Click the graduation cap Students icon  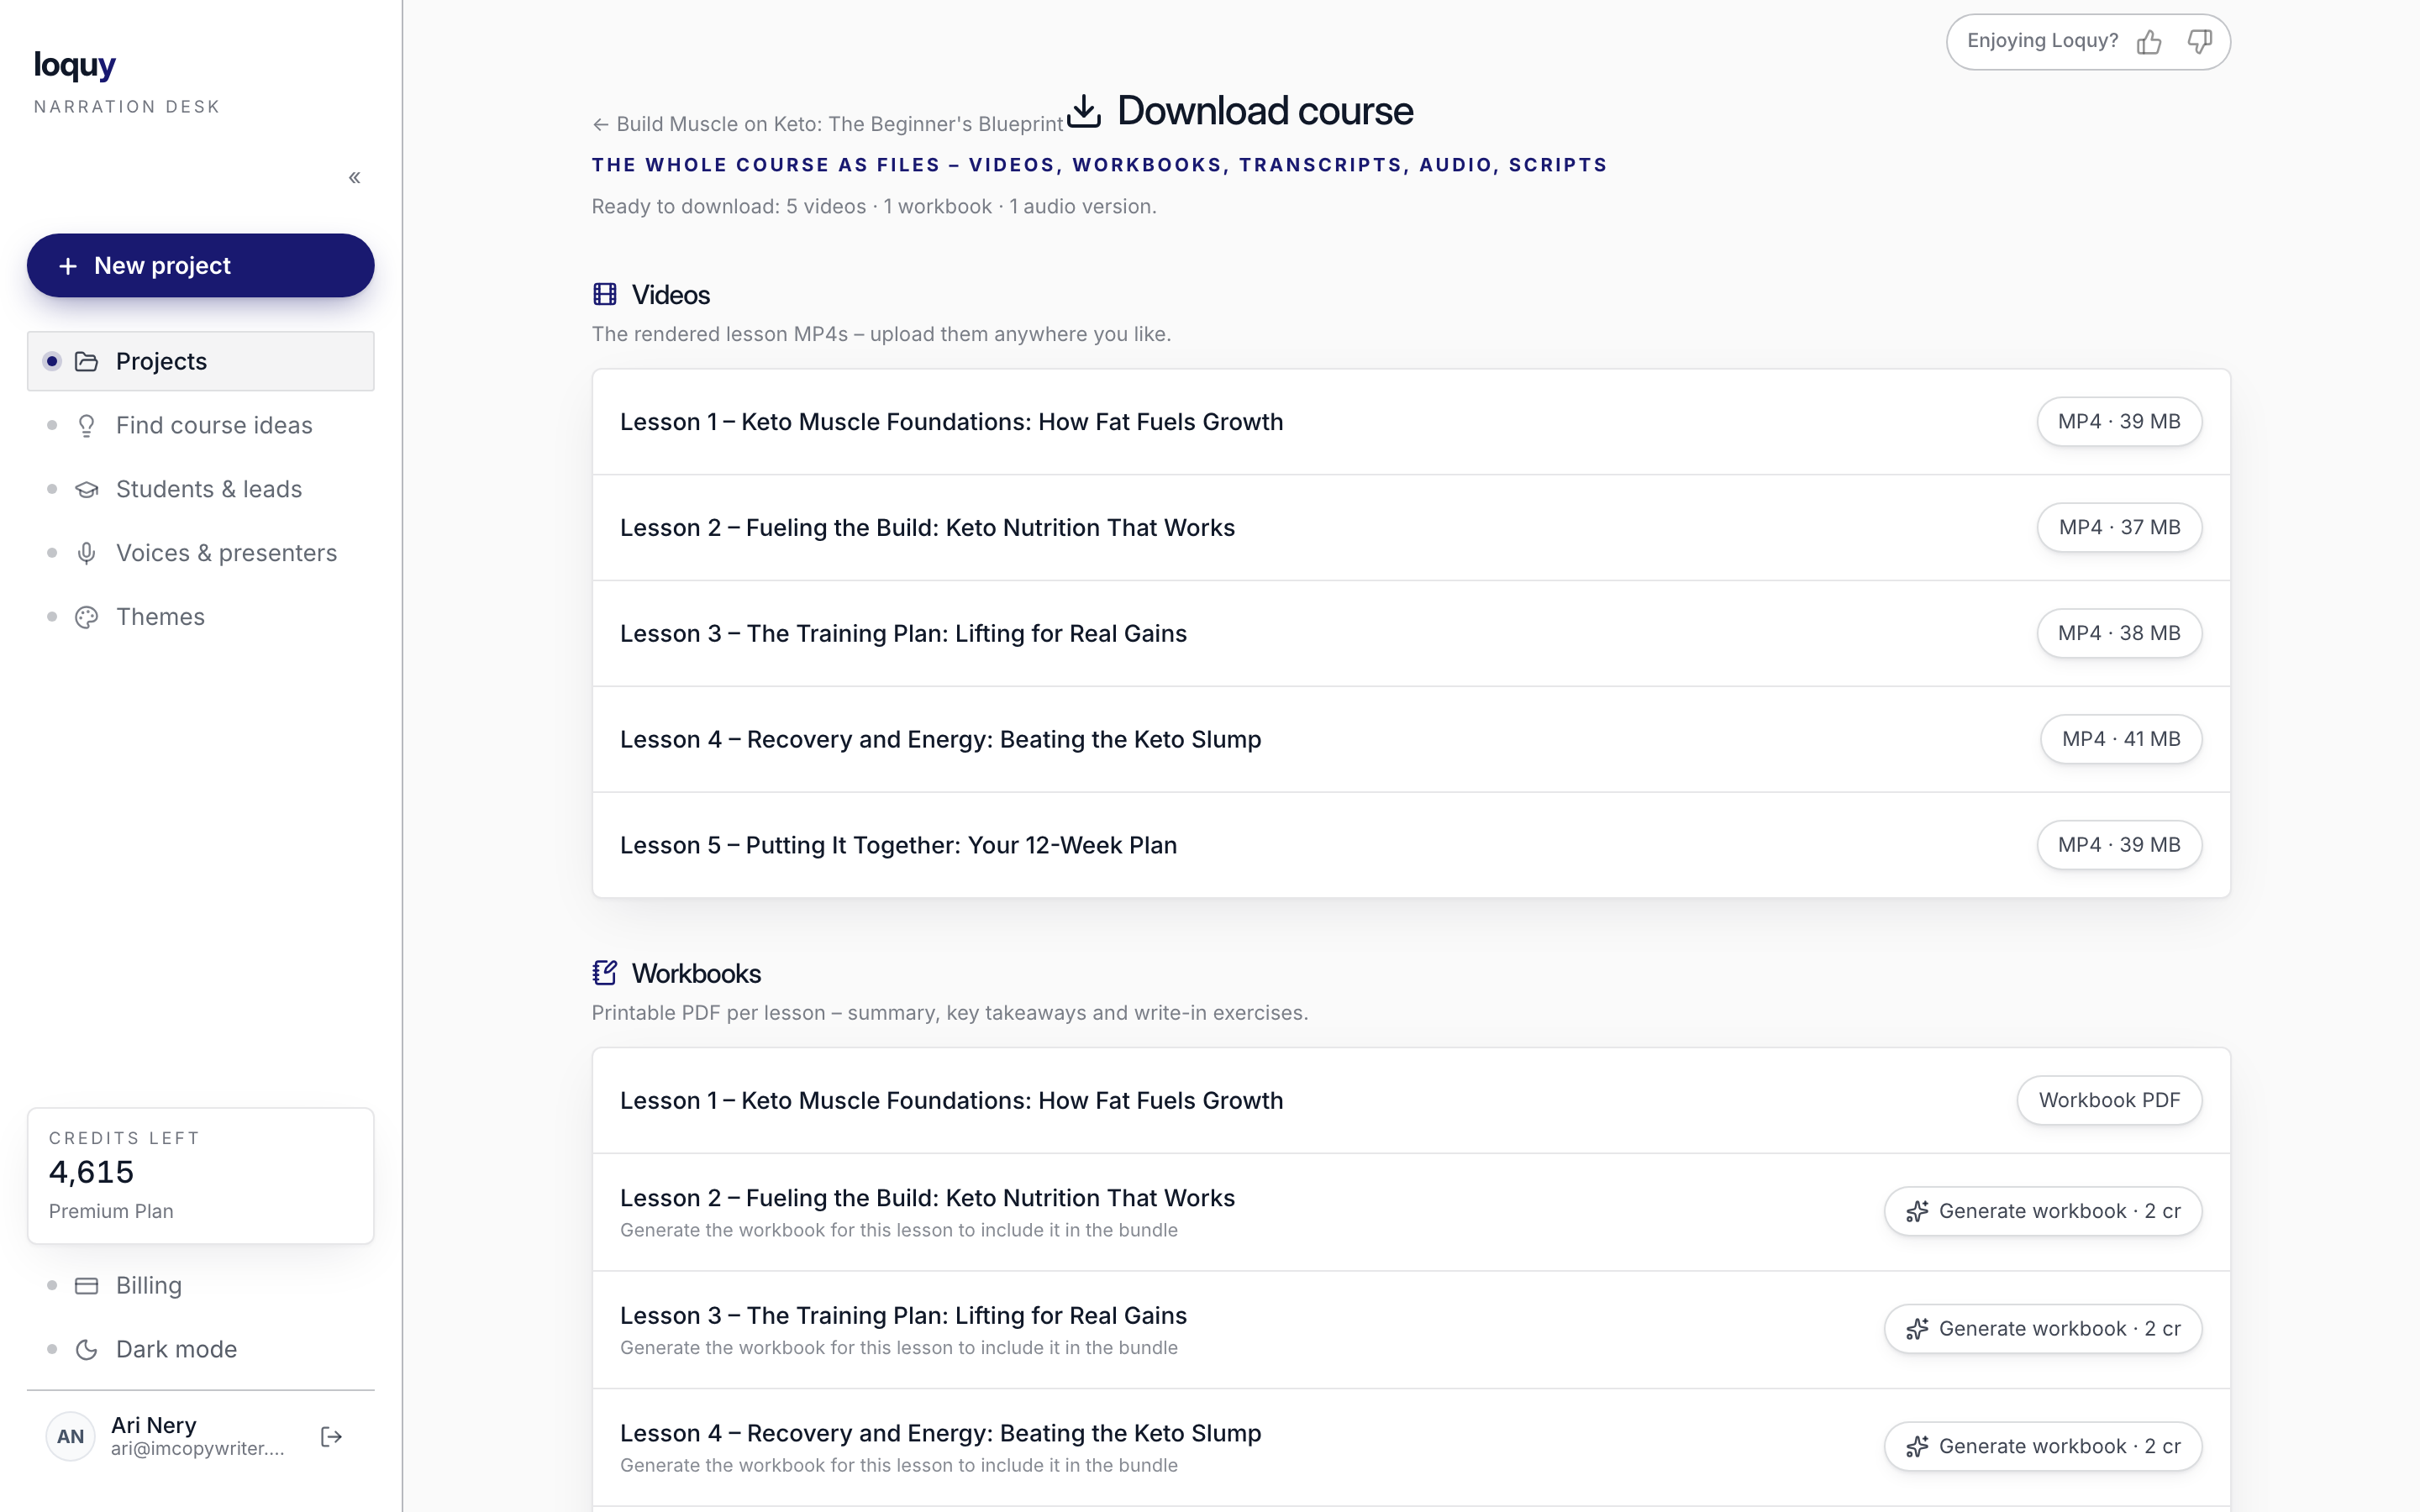tap(87, 489)
